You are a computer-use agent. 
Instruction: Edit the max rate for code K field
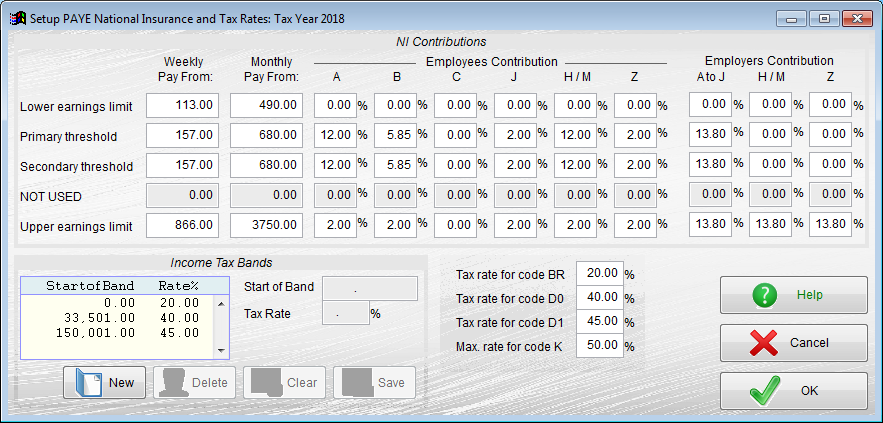tap(600, 345)
